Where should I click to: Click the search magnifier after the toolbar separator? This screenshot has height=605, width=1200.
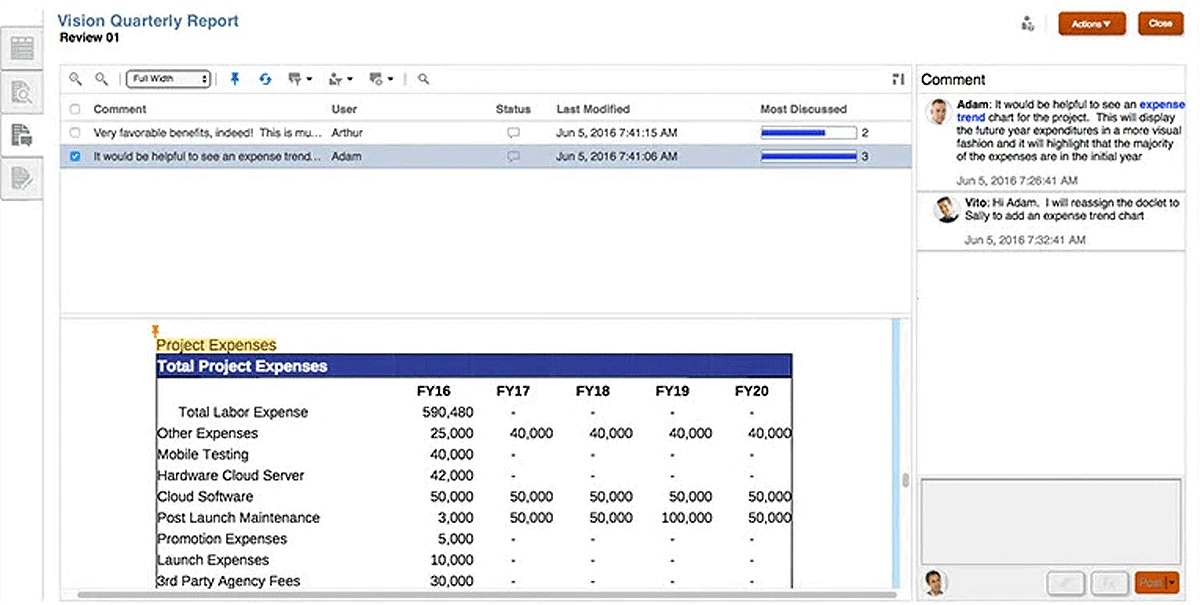[424, 79]
